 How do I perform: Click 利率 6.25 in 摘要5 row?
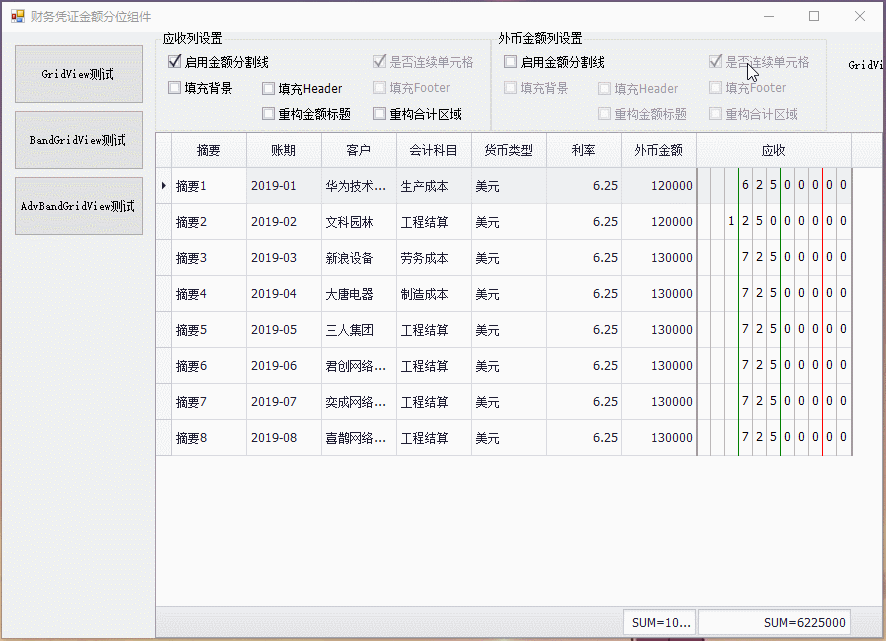tap(584, 330)
